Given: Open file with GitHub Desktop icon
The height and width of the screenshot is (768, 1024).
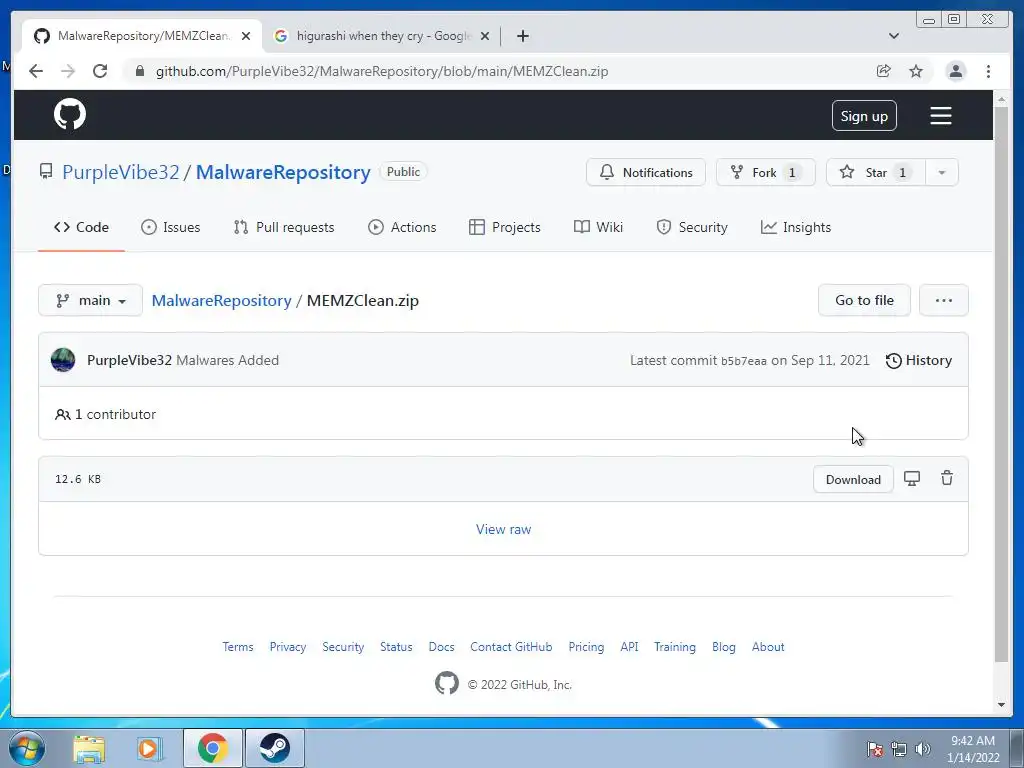Looking at the screenshot, I should 912,479.
